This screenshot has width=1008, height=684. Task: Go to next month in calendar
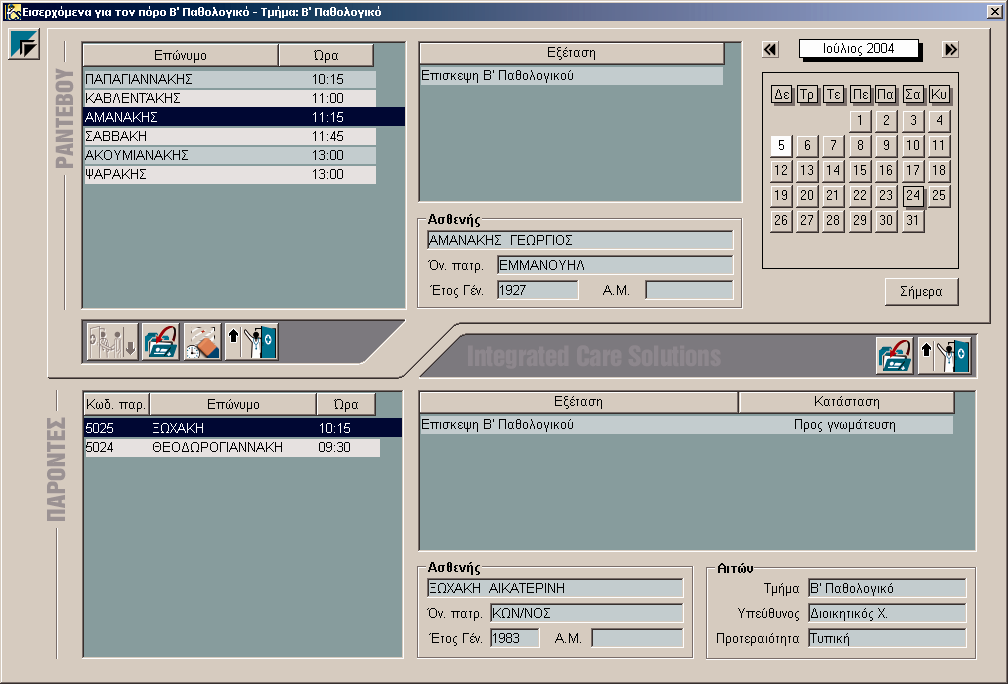click(x=950, y=50)
